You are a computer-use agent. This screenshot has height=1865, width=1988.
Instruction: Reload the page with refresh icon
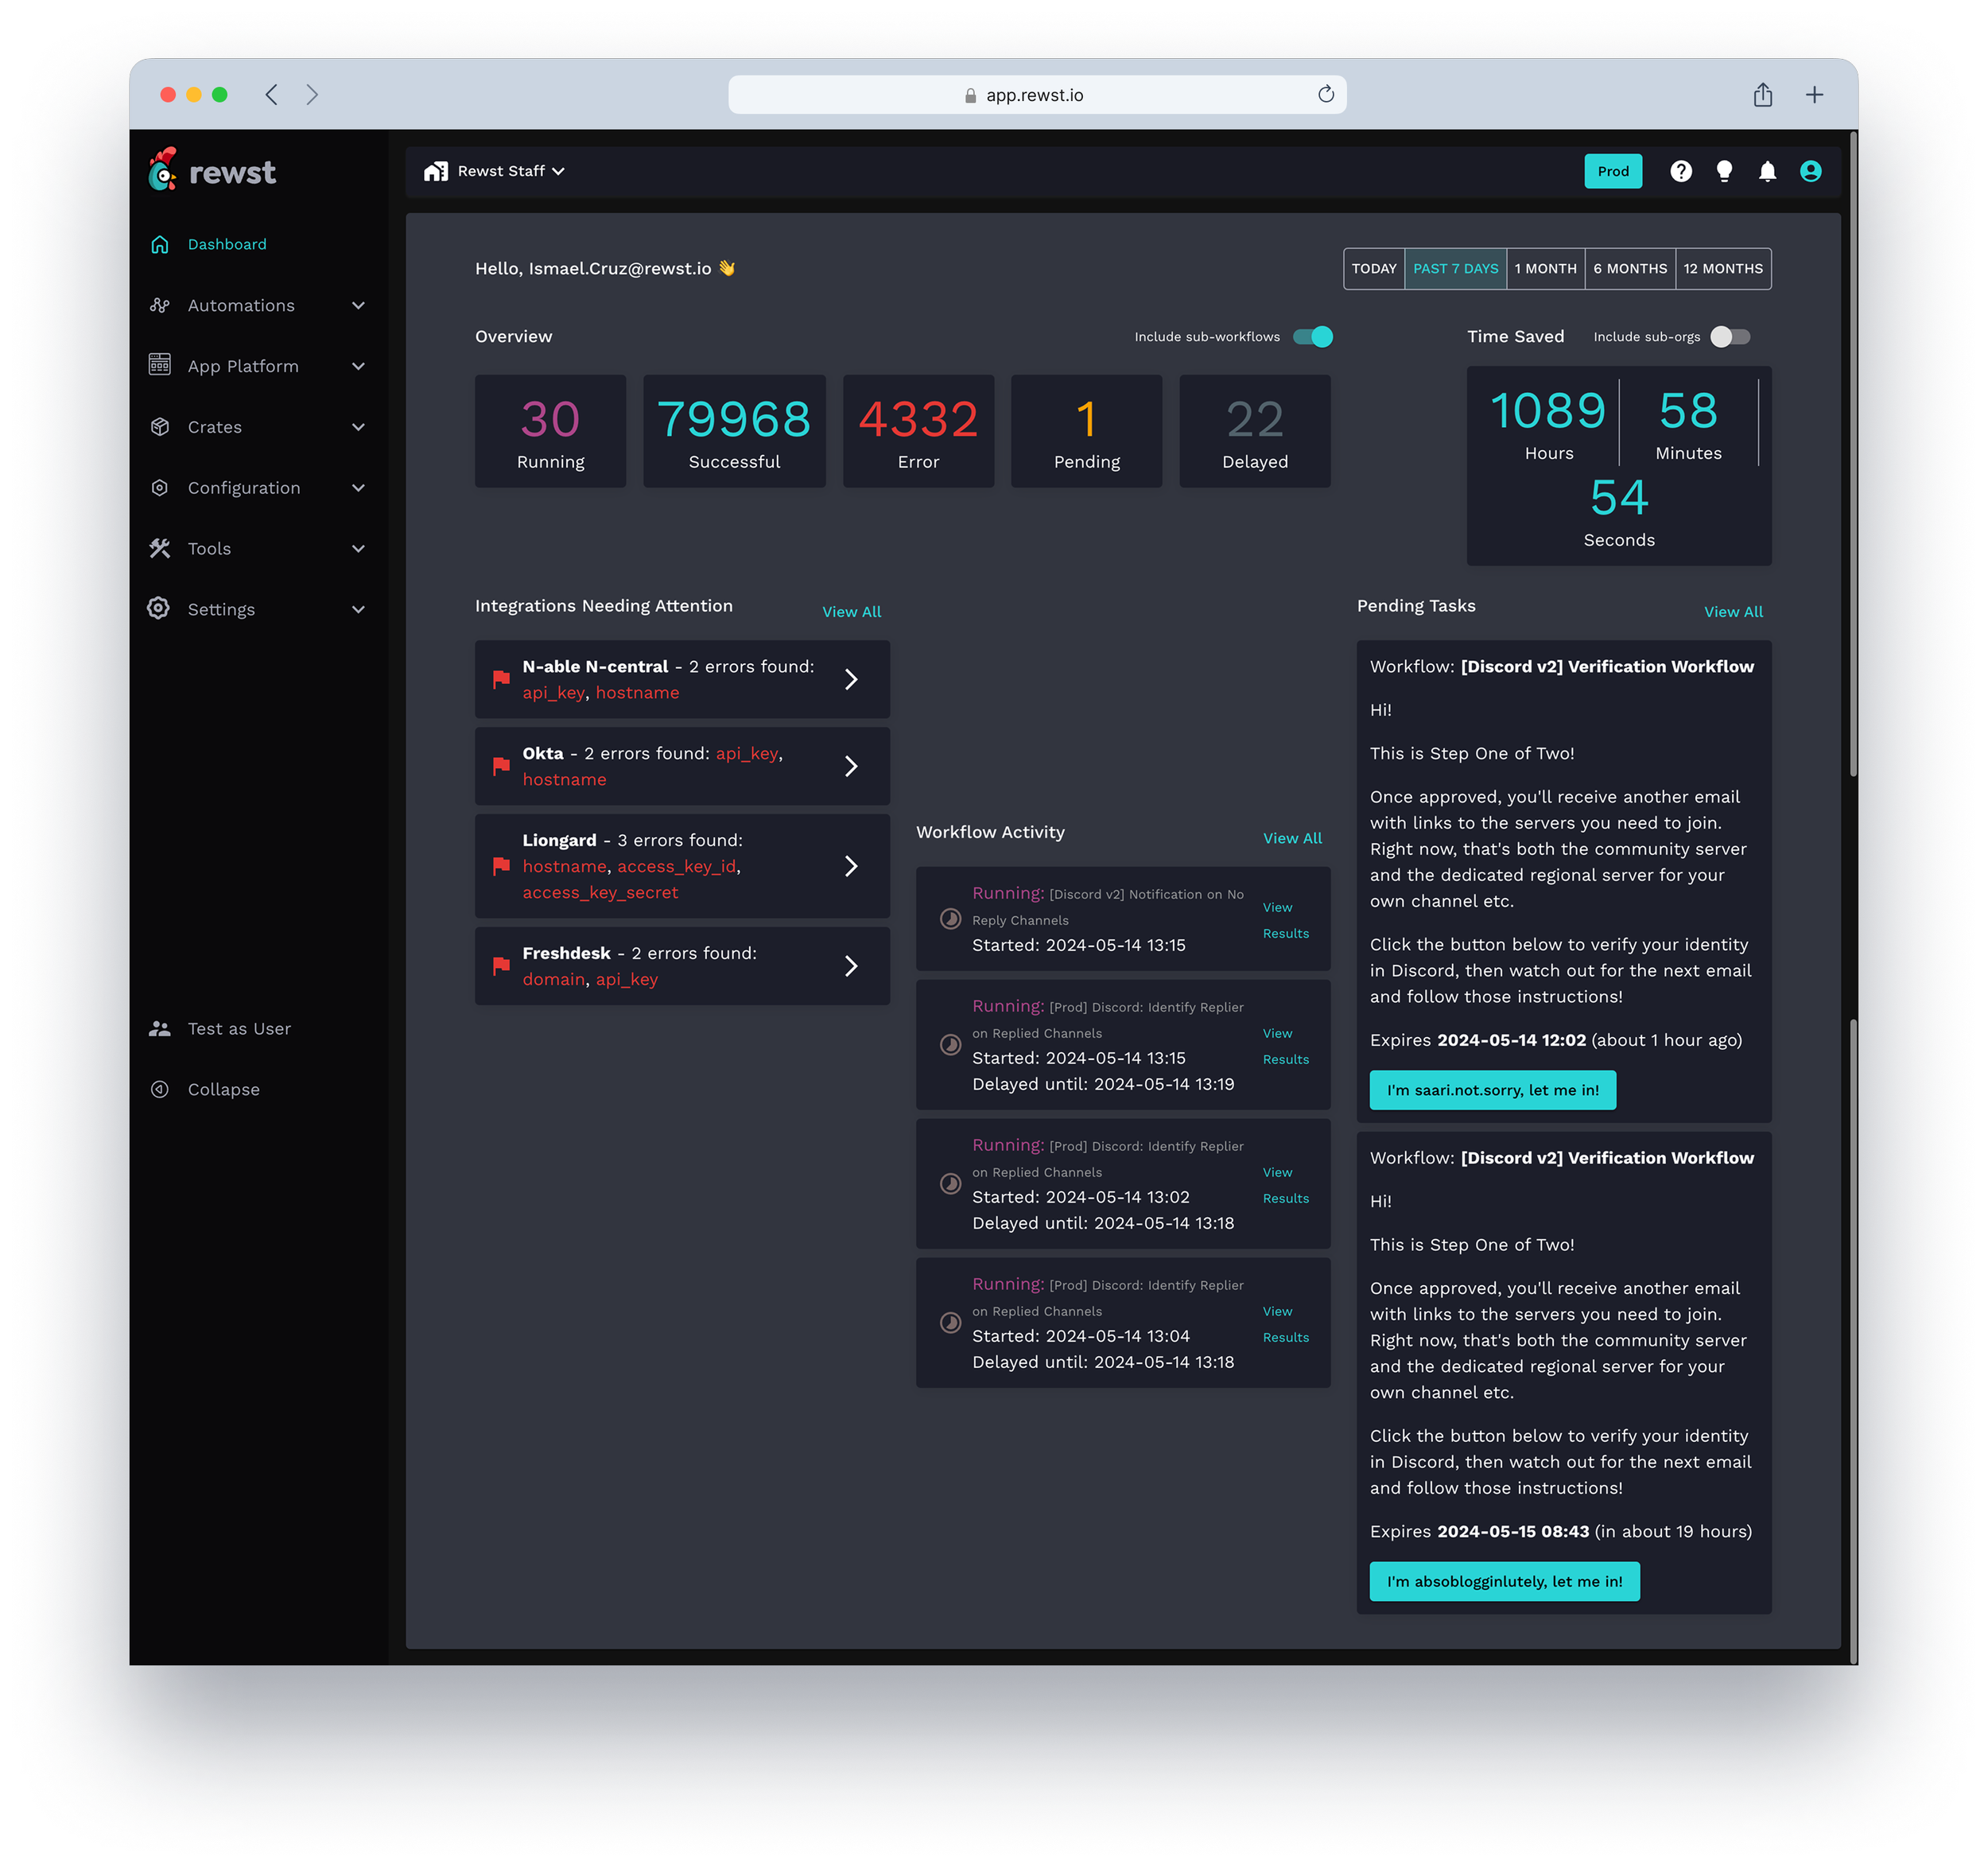1326,94
